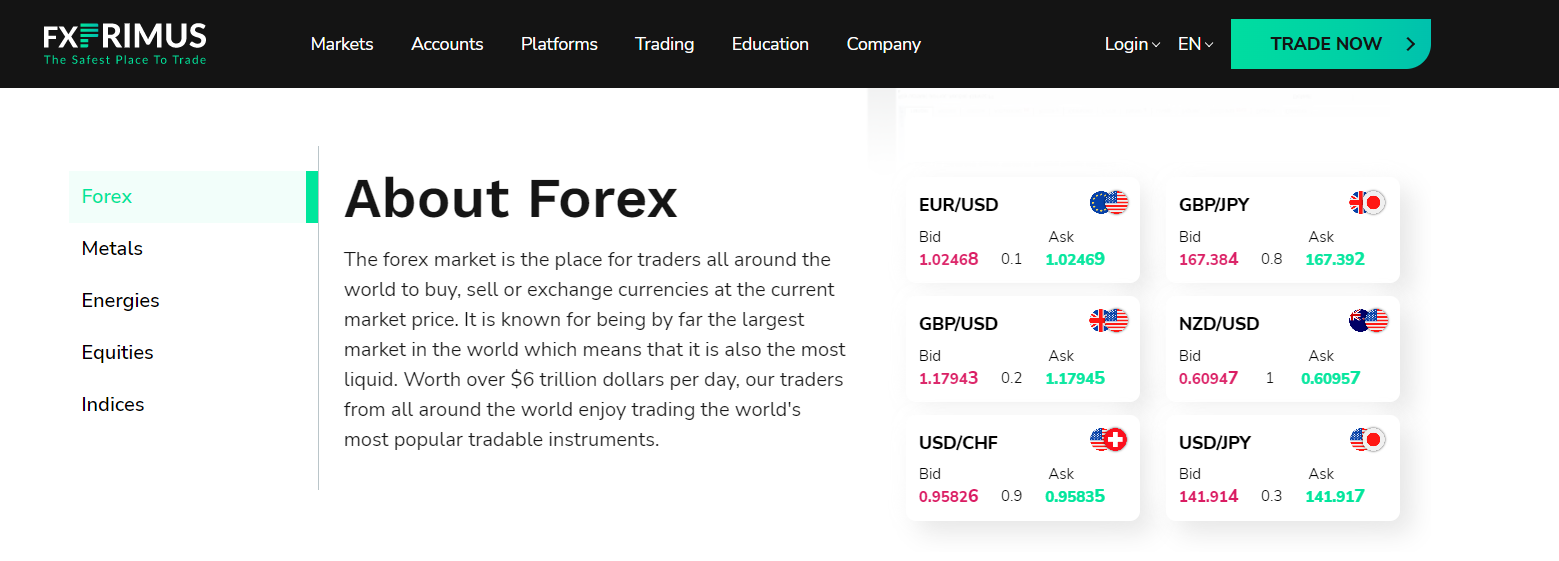Open the EN language selector

tap(1195, 44)
